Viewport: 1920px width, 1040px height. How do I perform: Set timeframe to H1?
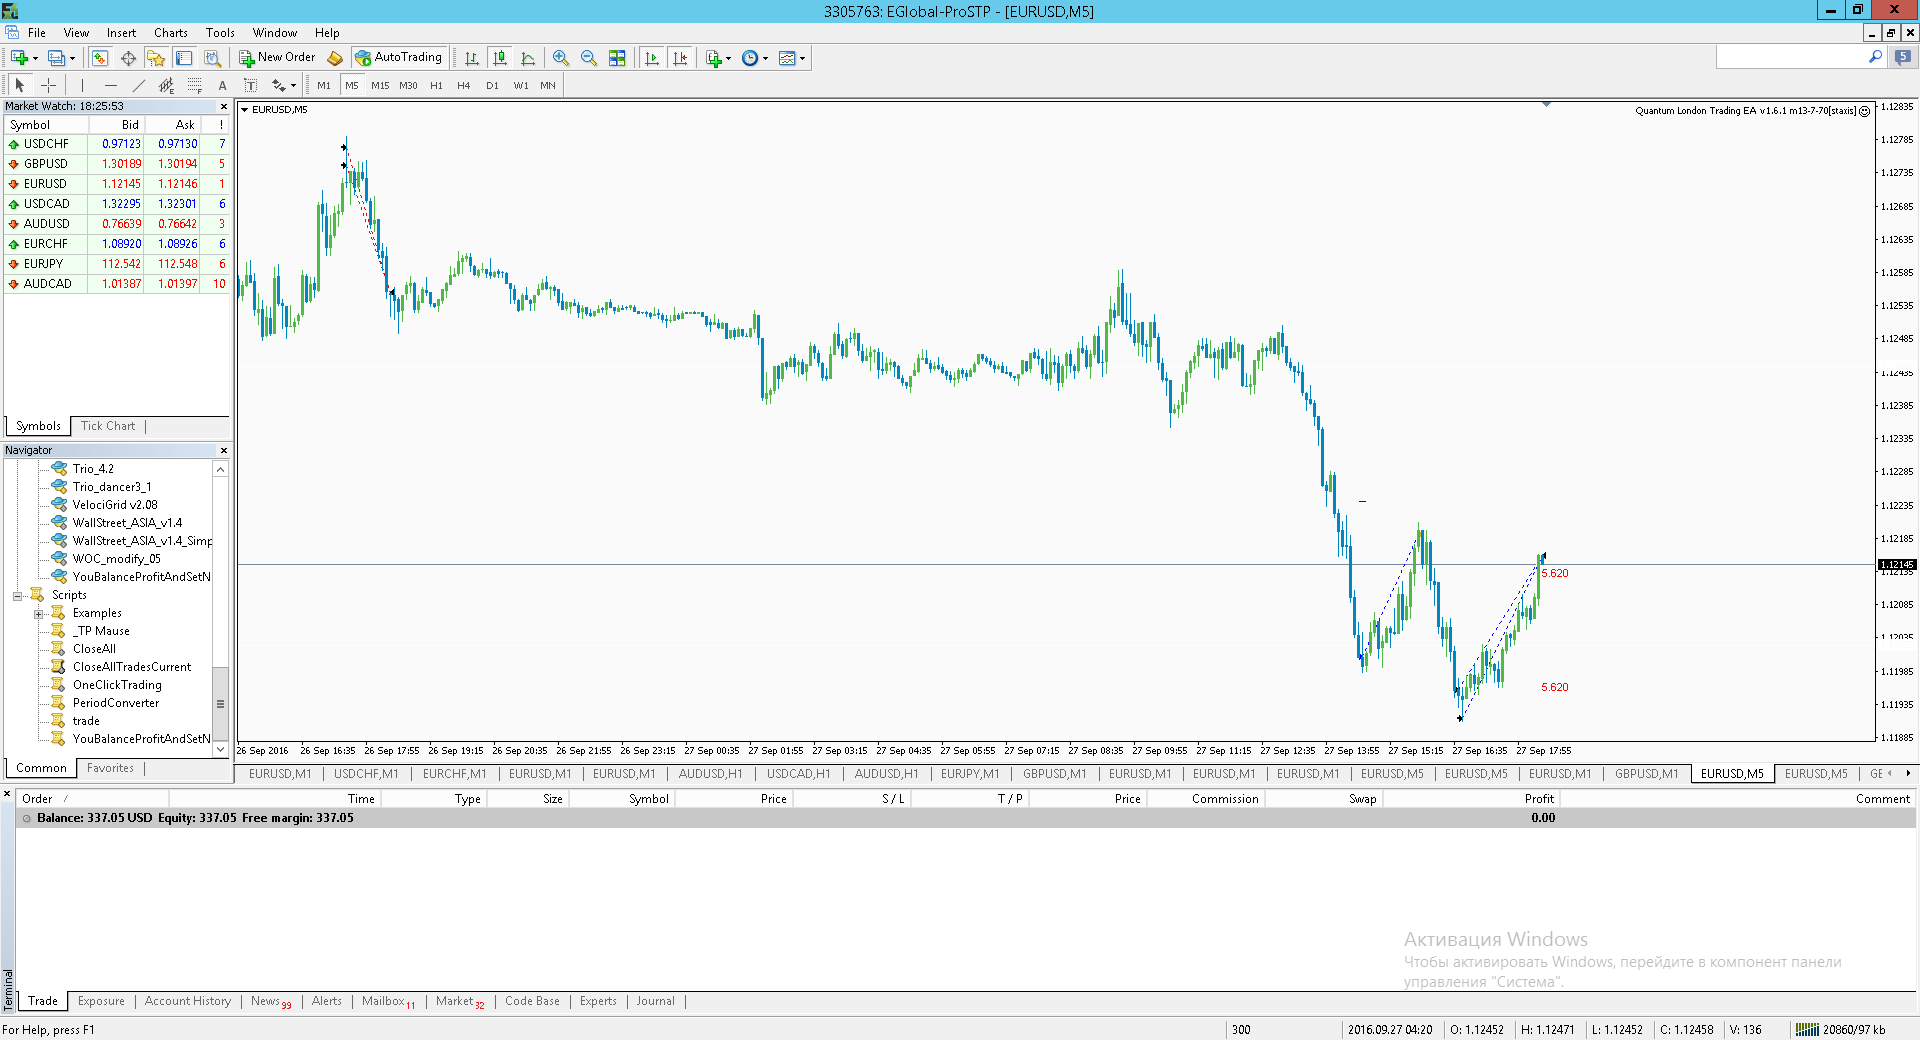[436, 85]
